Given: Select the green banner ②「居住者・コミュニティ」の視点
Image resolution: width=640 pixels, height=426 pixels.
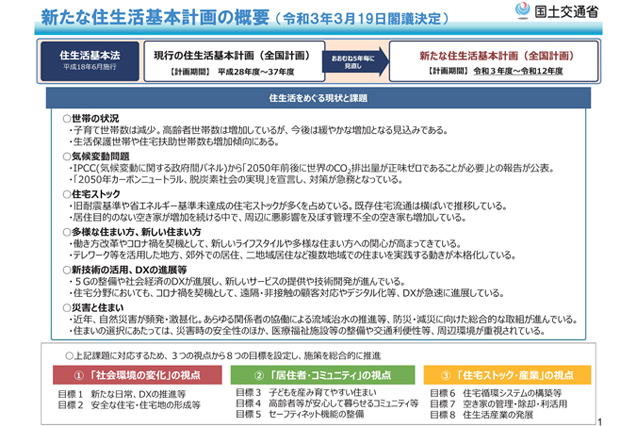Looking at the screenshot, I should tap(323, 375).
